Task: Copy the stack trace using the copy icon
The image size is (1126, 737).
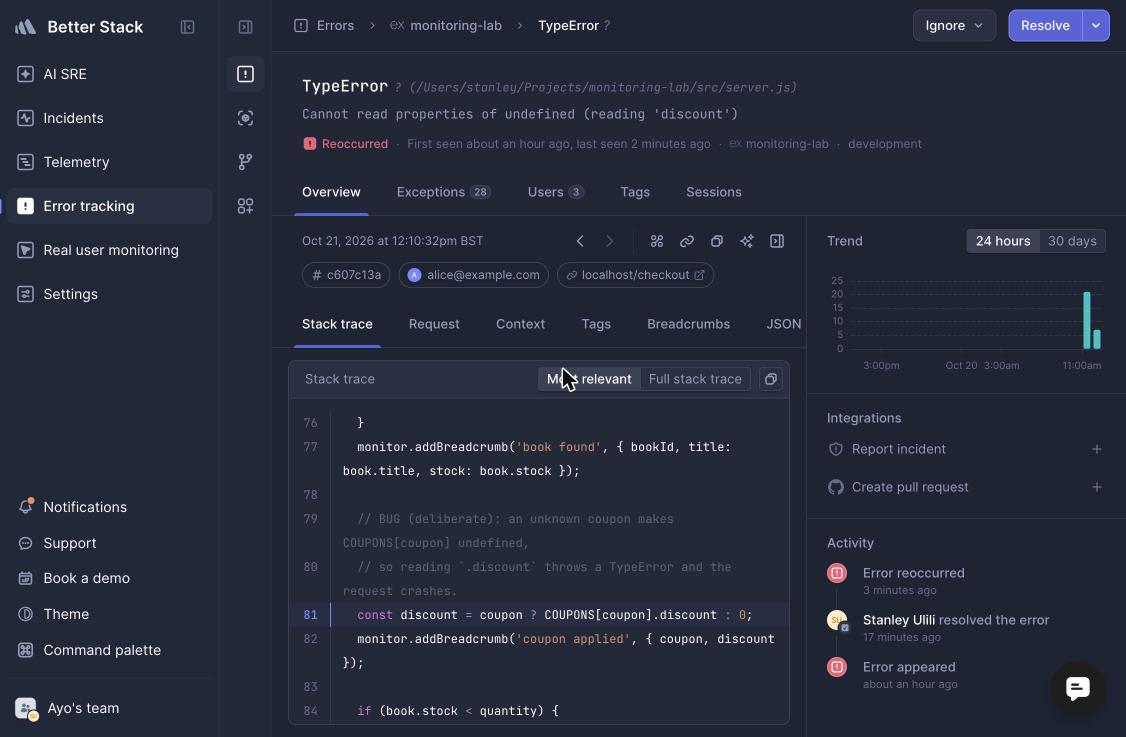Action: coord(771,379)
